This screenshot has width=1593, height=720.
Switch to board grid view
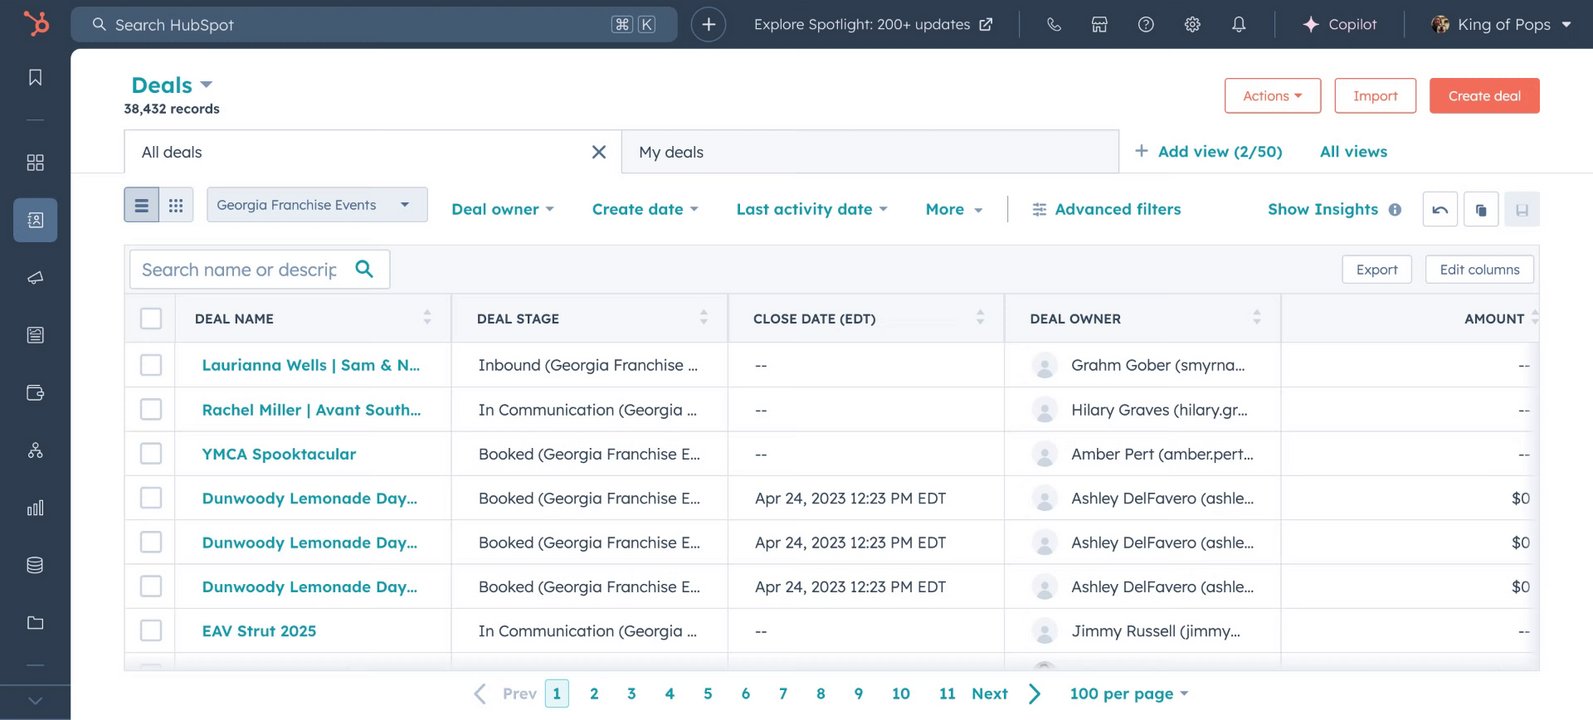tap(176, 205)
